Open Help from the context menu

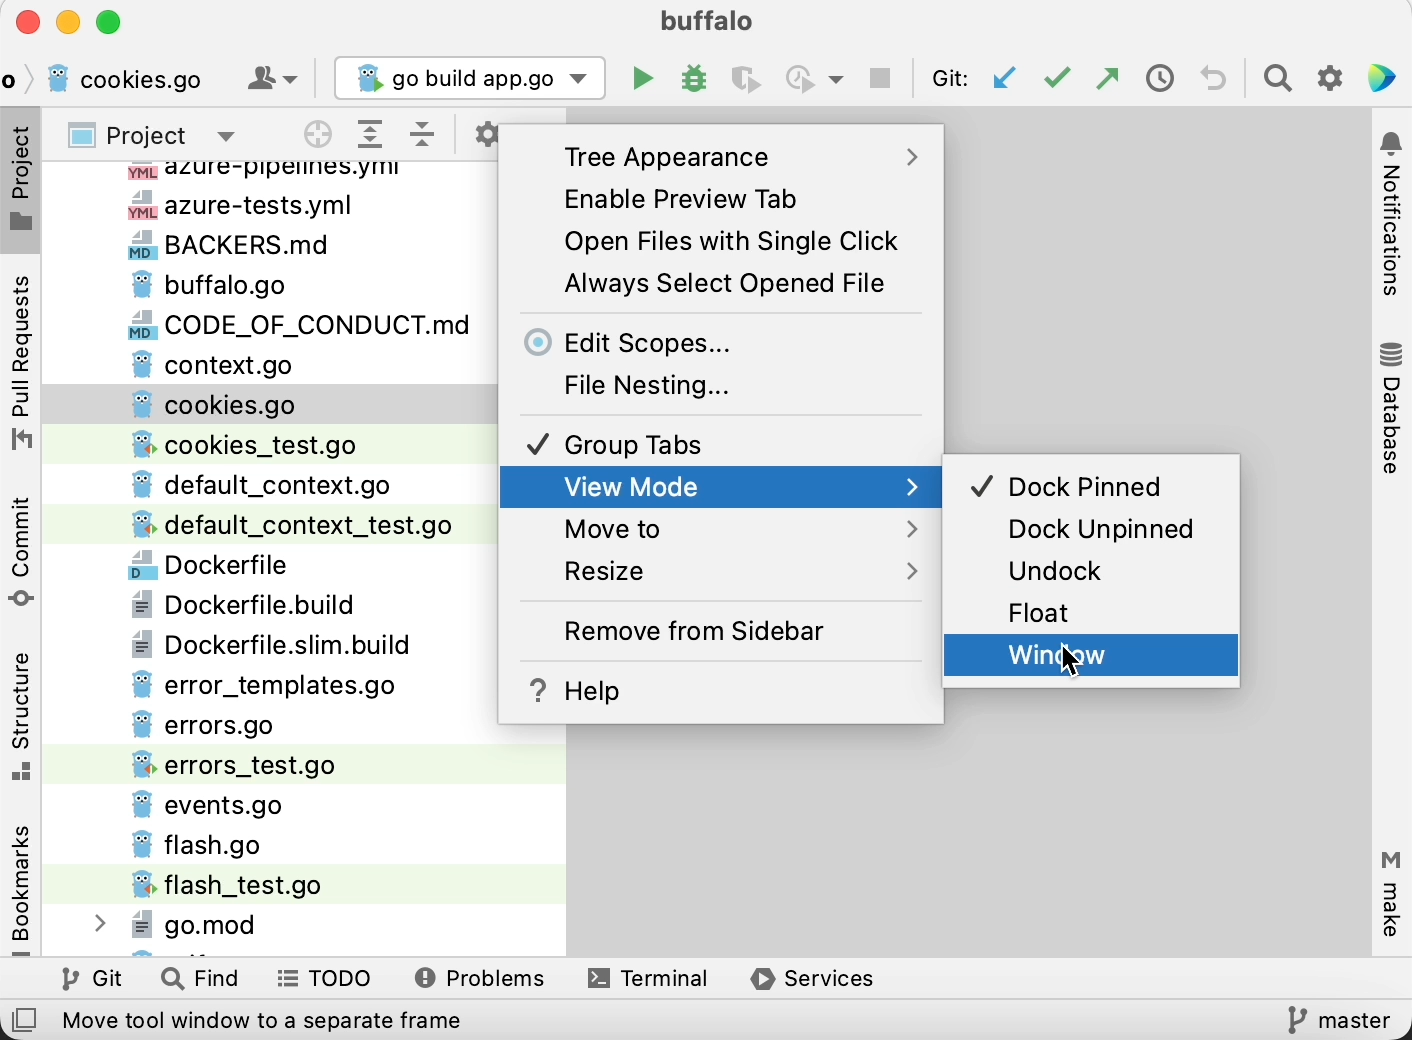pyautogui.click(x=722, y=692)
